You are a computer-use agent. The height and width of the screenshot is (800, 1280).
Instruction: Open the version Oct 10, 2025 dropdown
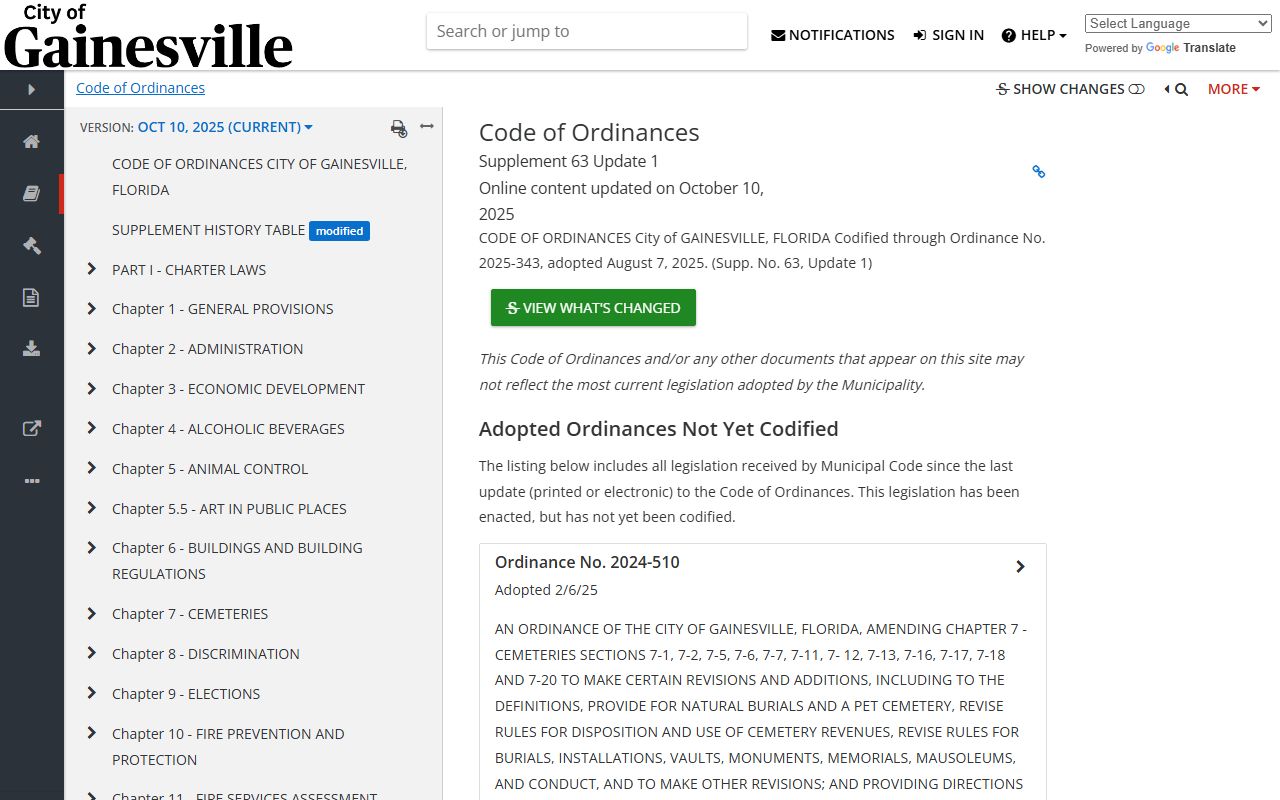click(225, 127)
